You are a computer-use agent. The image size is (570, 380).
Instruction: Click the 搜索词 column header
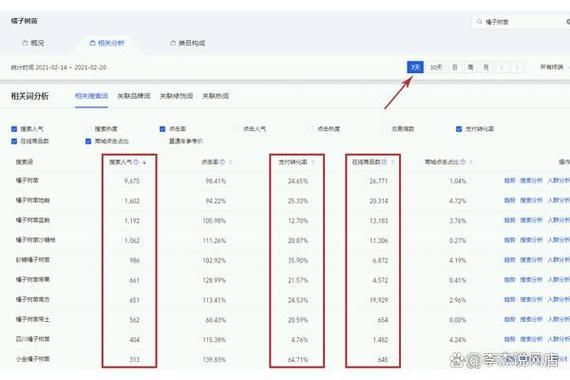(24, 162)
